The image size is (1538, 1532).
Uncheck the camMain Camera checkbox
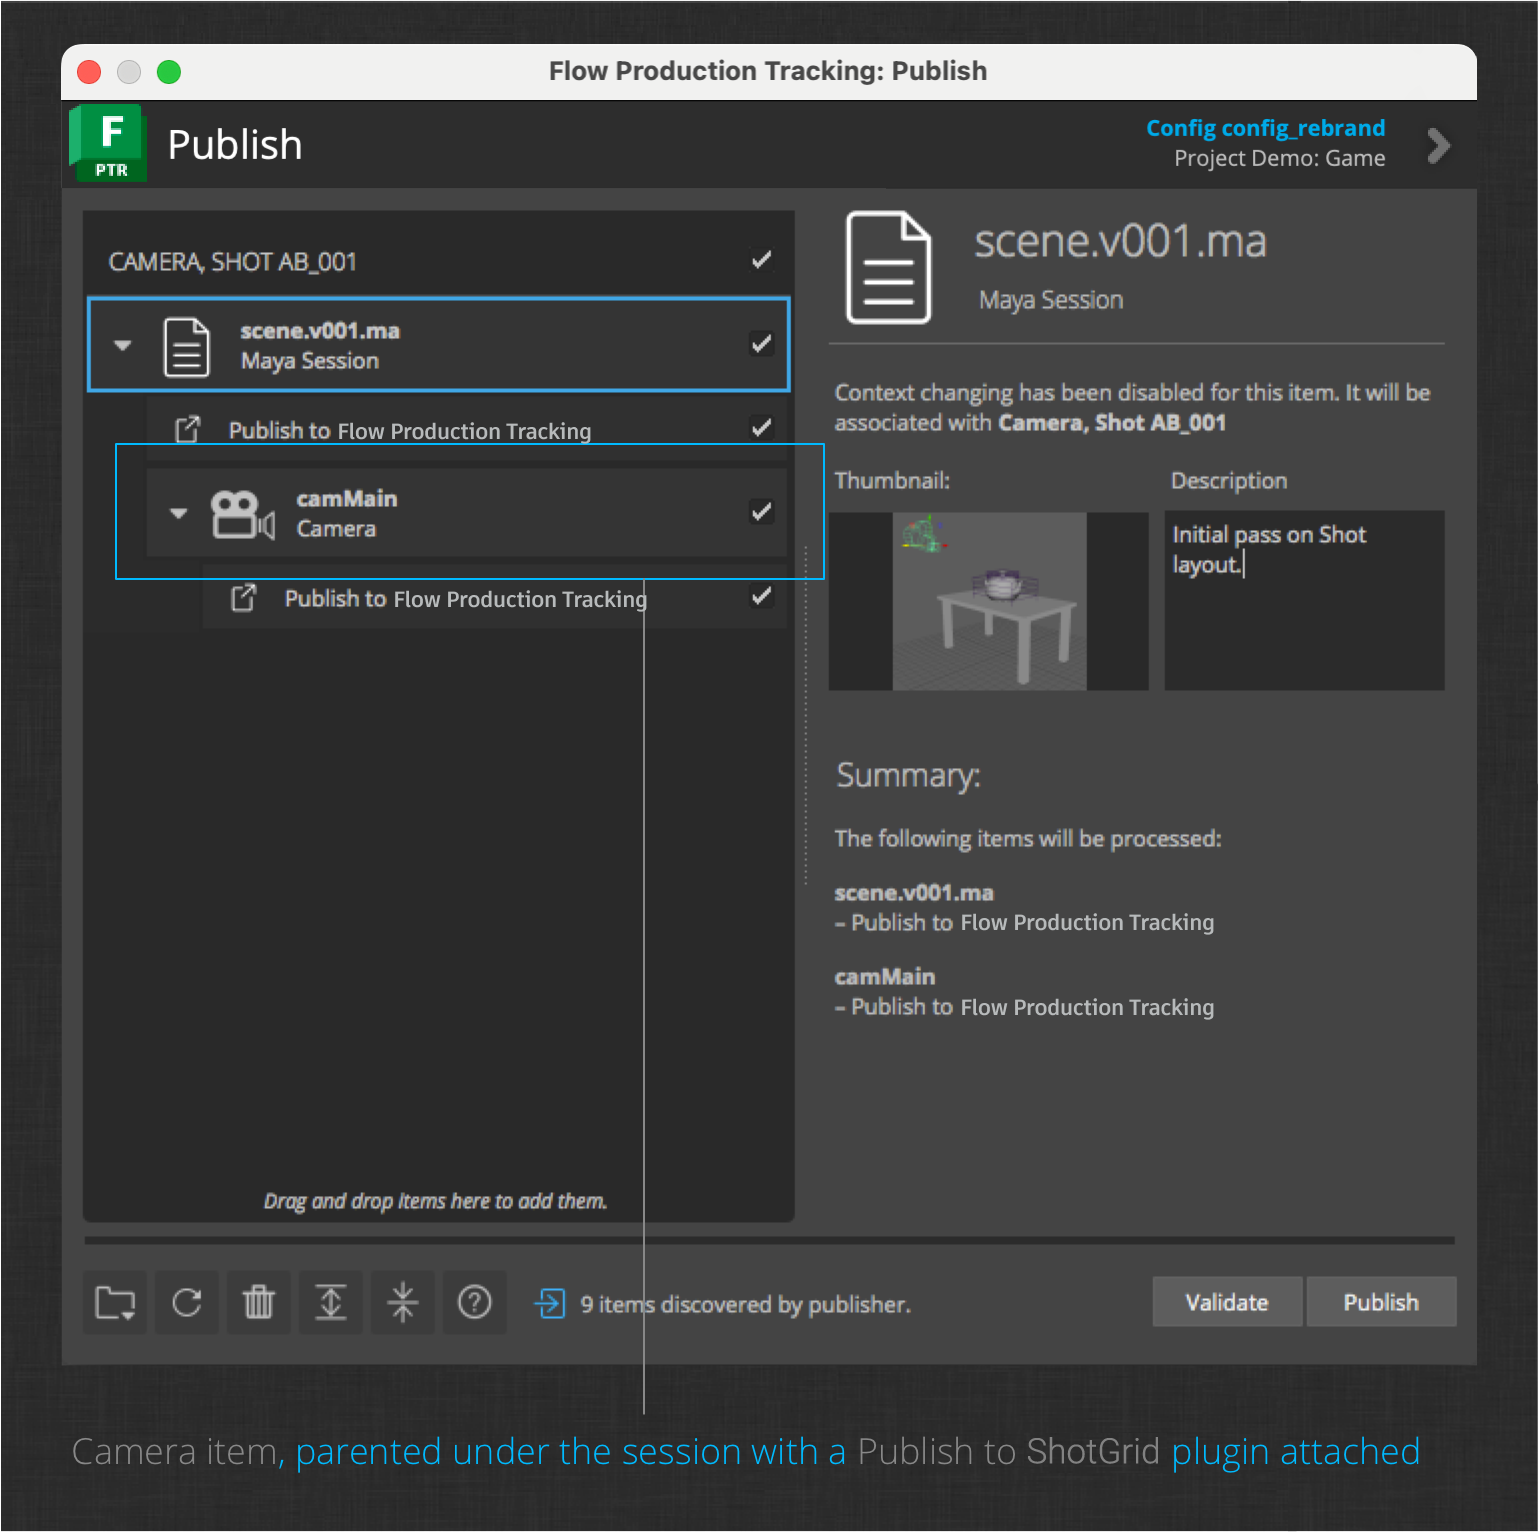pos(762,512)
